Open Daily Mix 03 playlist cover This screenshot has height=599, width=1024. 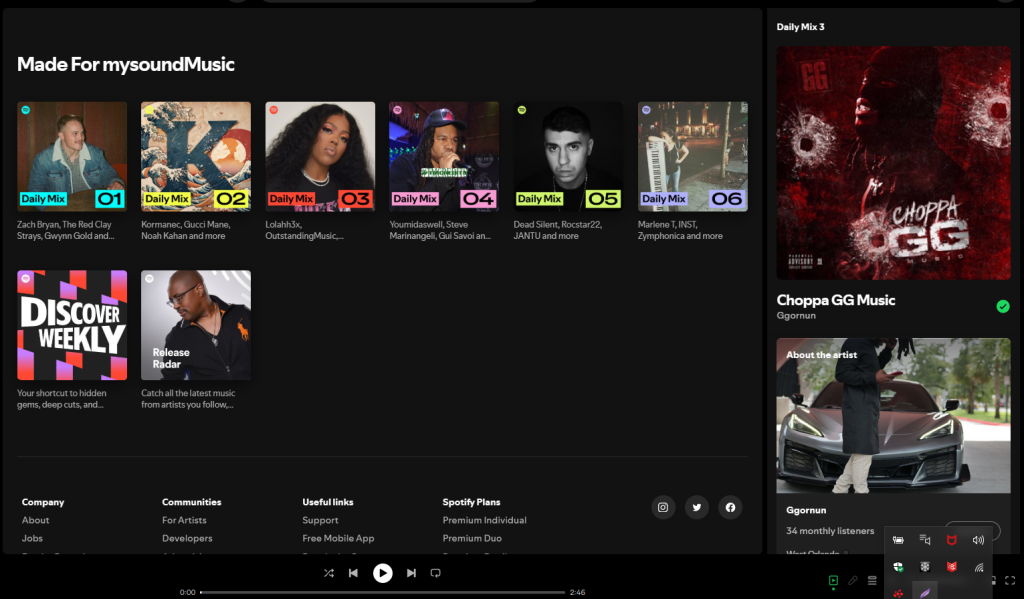tap(320, 157)
